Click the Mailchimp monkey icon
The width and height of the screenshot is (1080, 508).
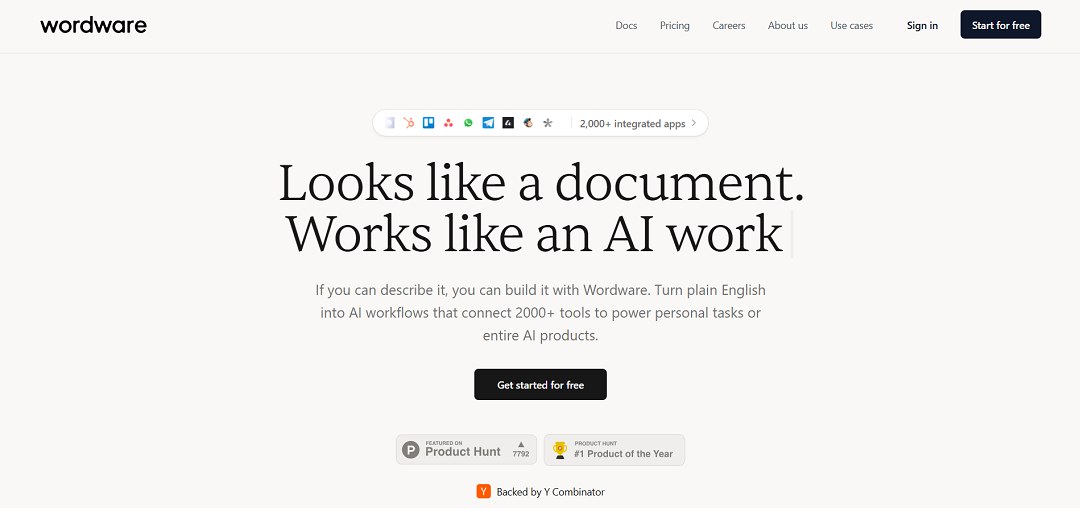pos(528,123)
